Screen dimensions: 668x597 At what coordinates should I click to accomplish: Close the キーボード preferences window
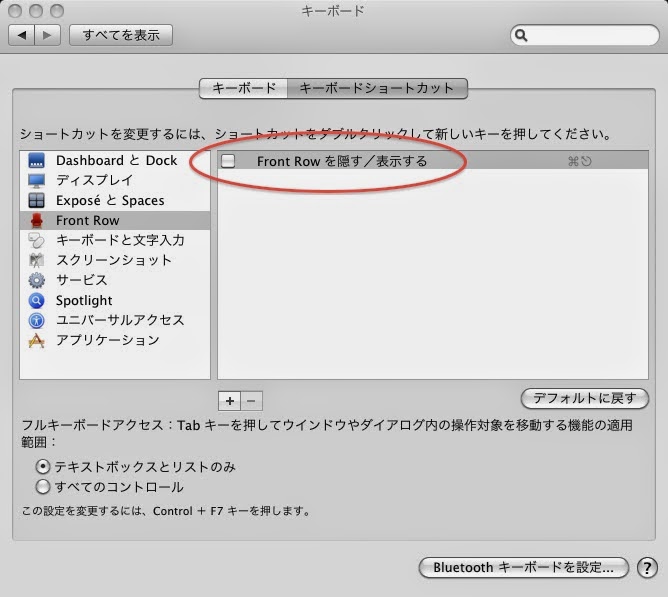[15, 11]
